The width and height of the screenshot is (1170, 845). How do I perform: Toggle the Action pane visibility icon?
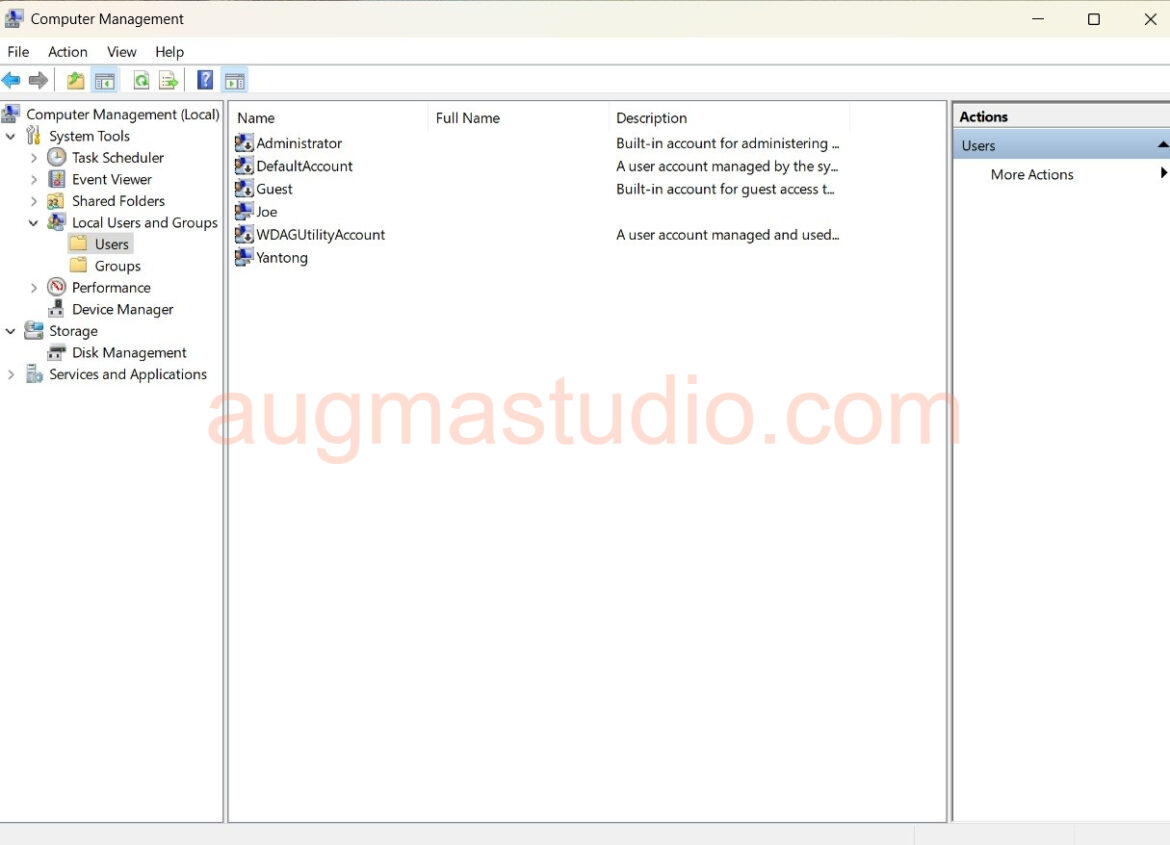(235, 80)
